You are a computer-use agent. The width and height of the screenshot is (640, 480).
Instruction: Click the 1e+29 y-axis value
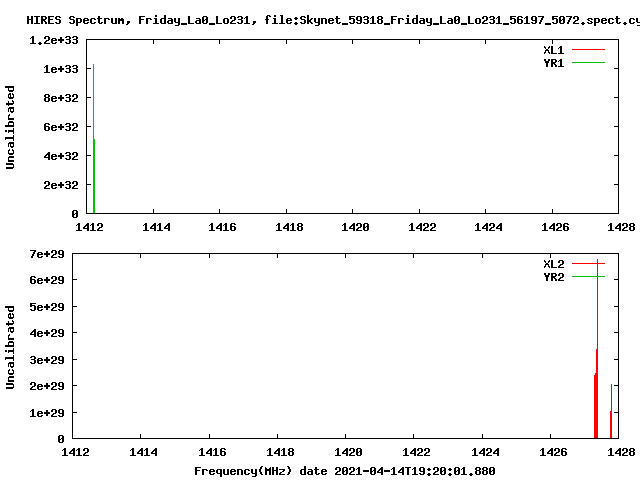(x=47, y=413)
